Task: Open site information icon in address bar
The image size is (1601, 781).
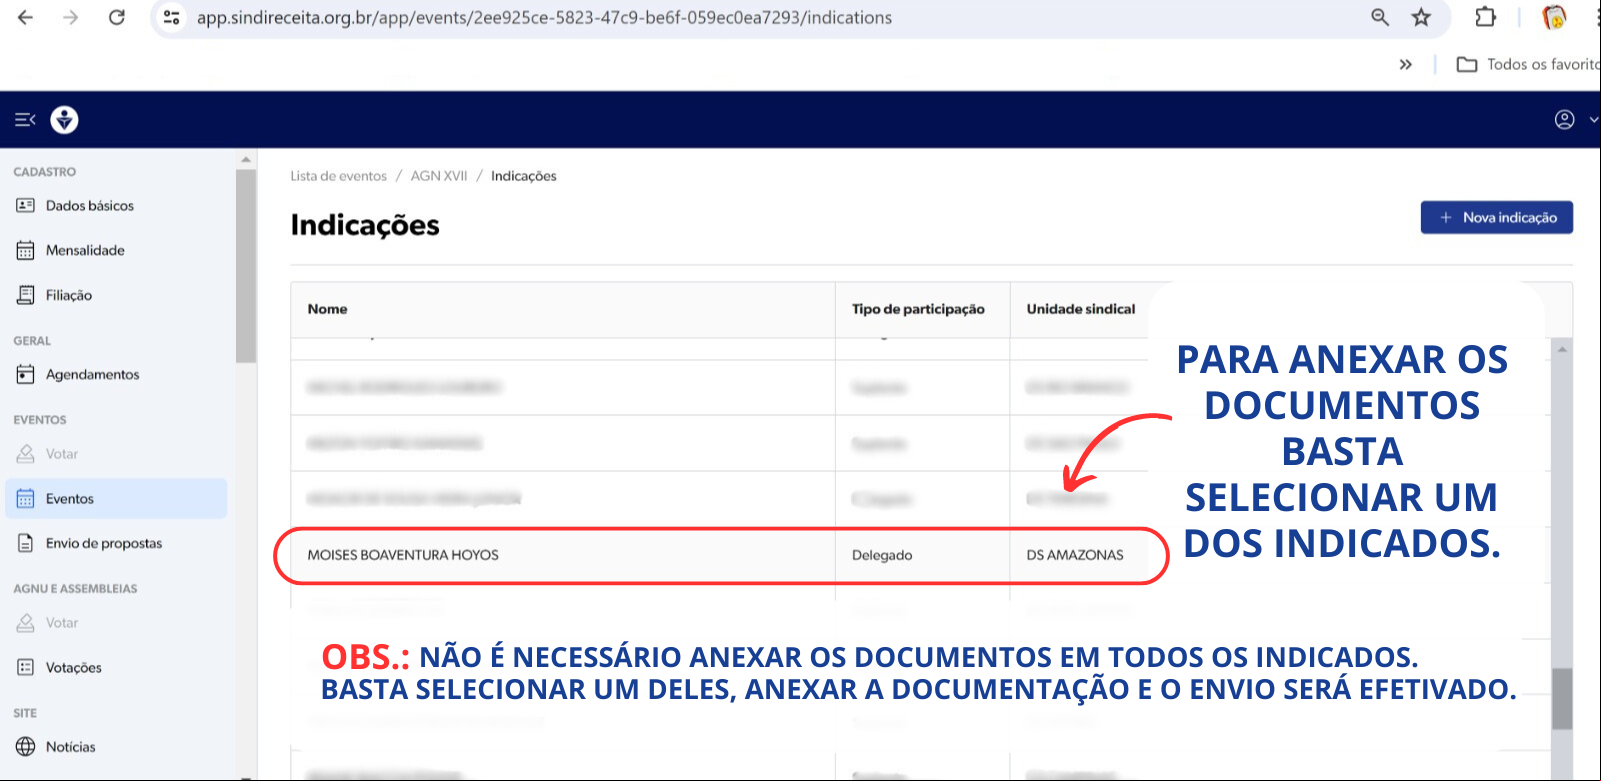Action: pyautogui.click(x=172, y=17)
